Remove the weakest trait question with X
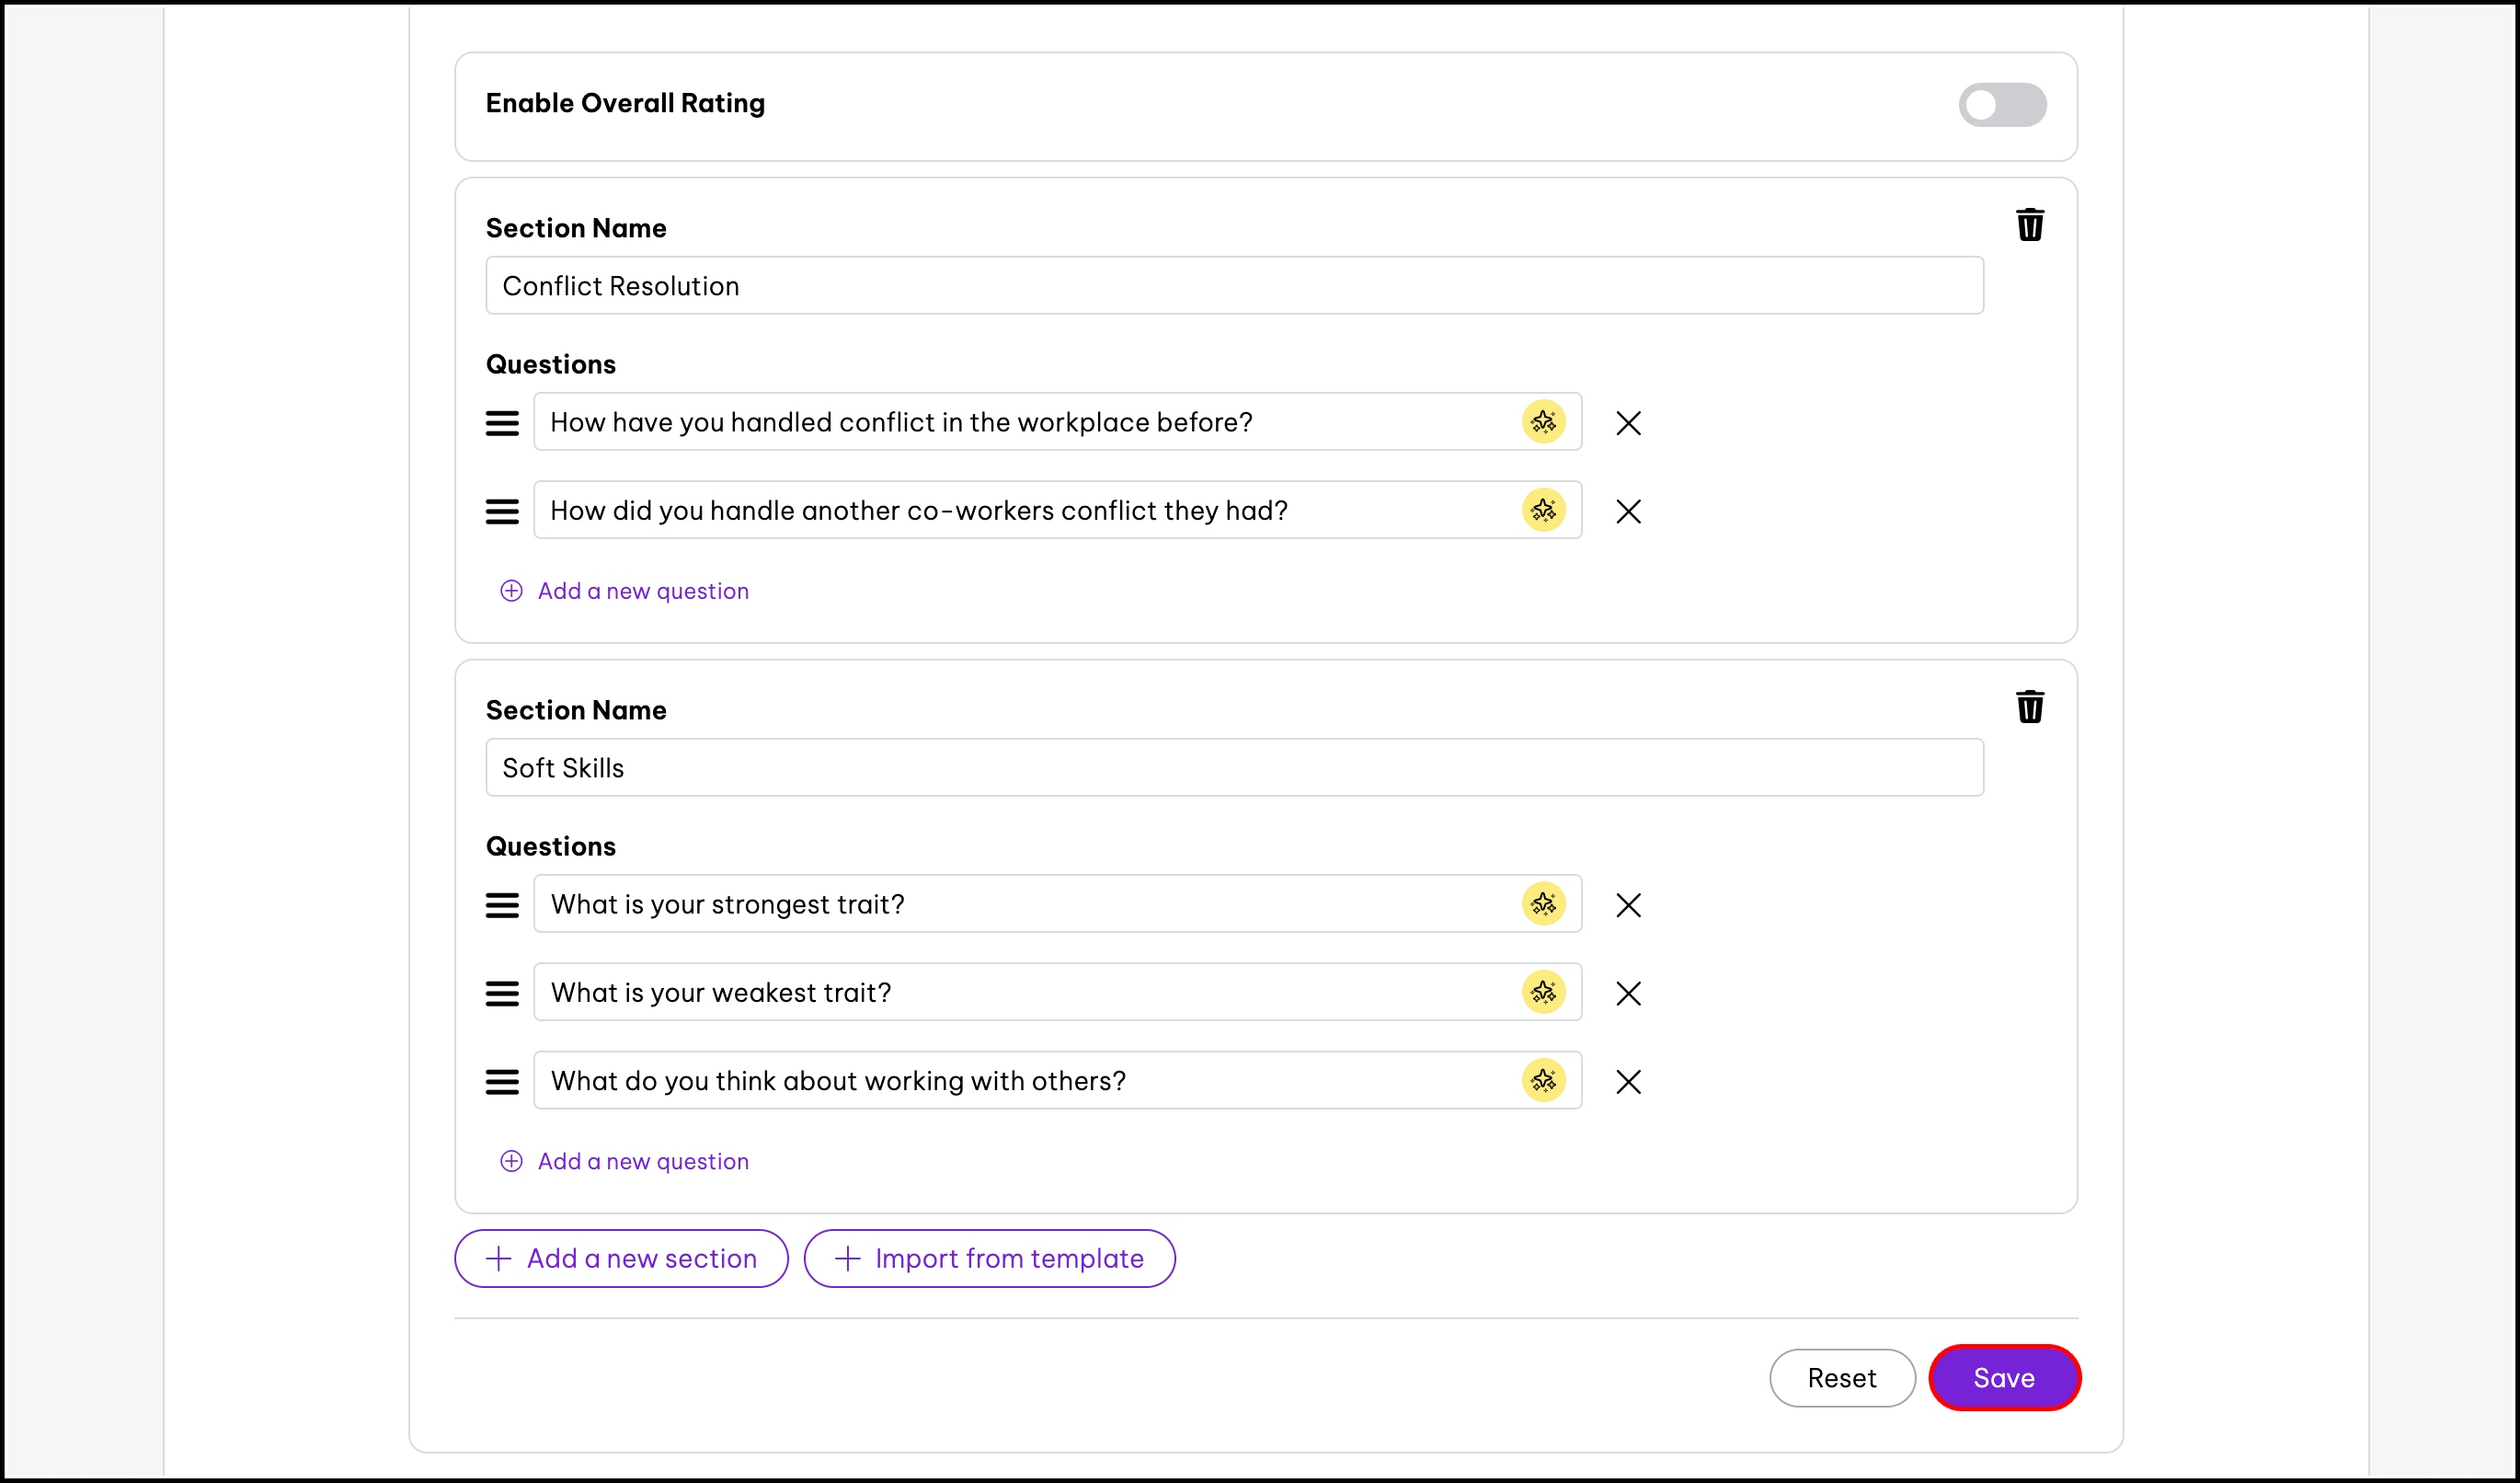 pos(1628,993)
